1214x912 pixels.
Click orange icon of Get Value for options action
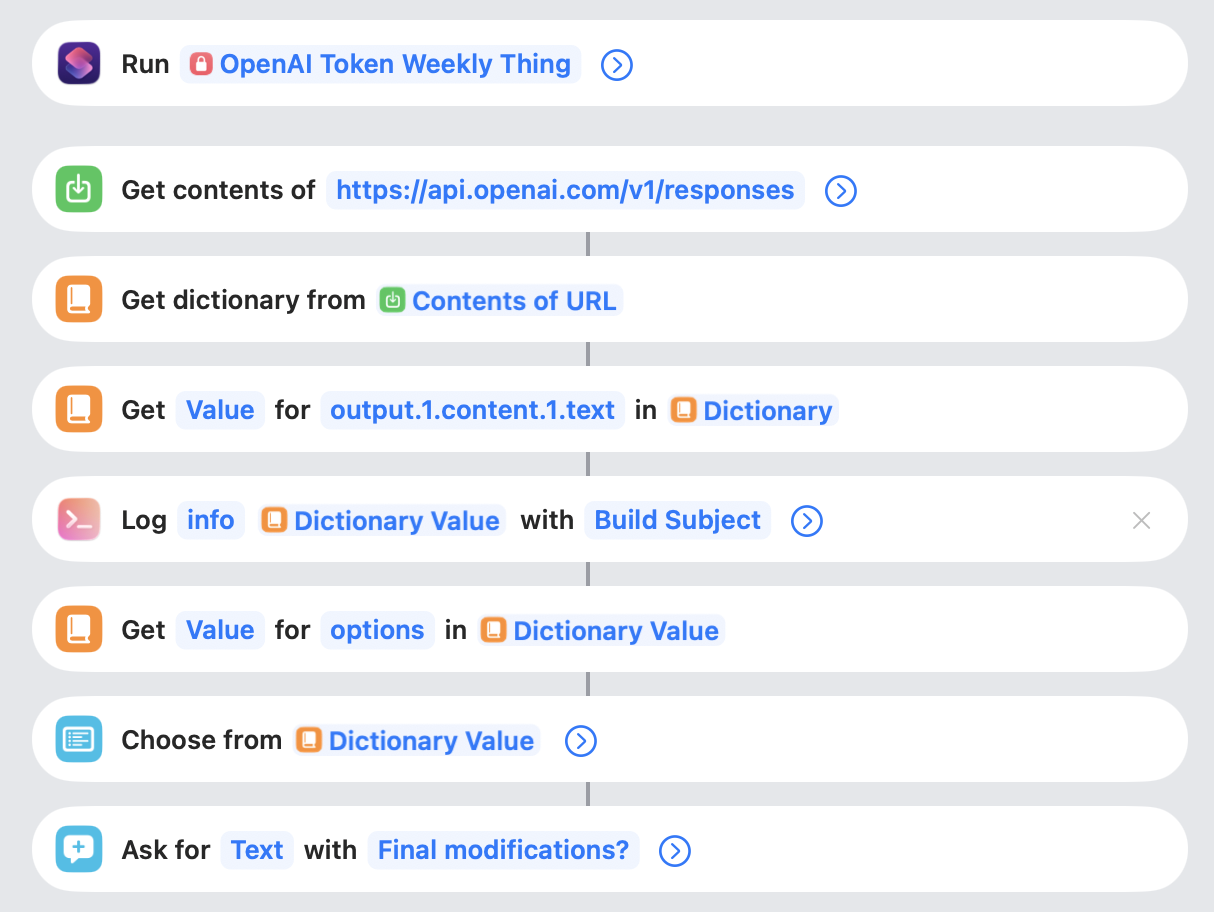pyautogui.click(x=79, y=629)
